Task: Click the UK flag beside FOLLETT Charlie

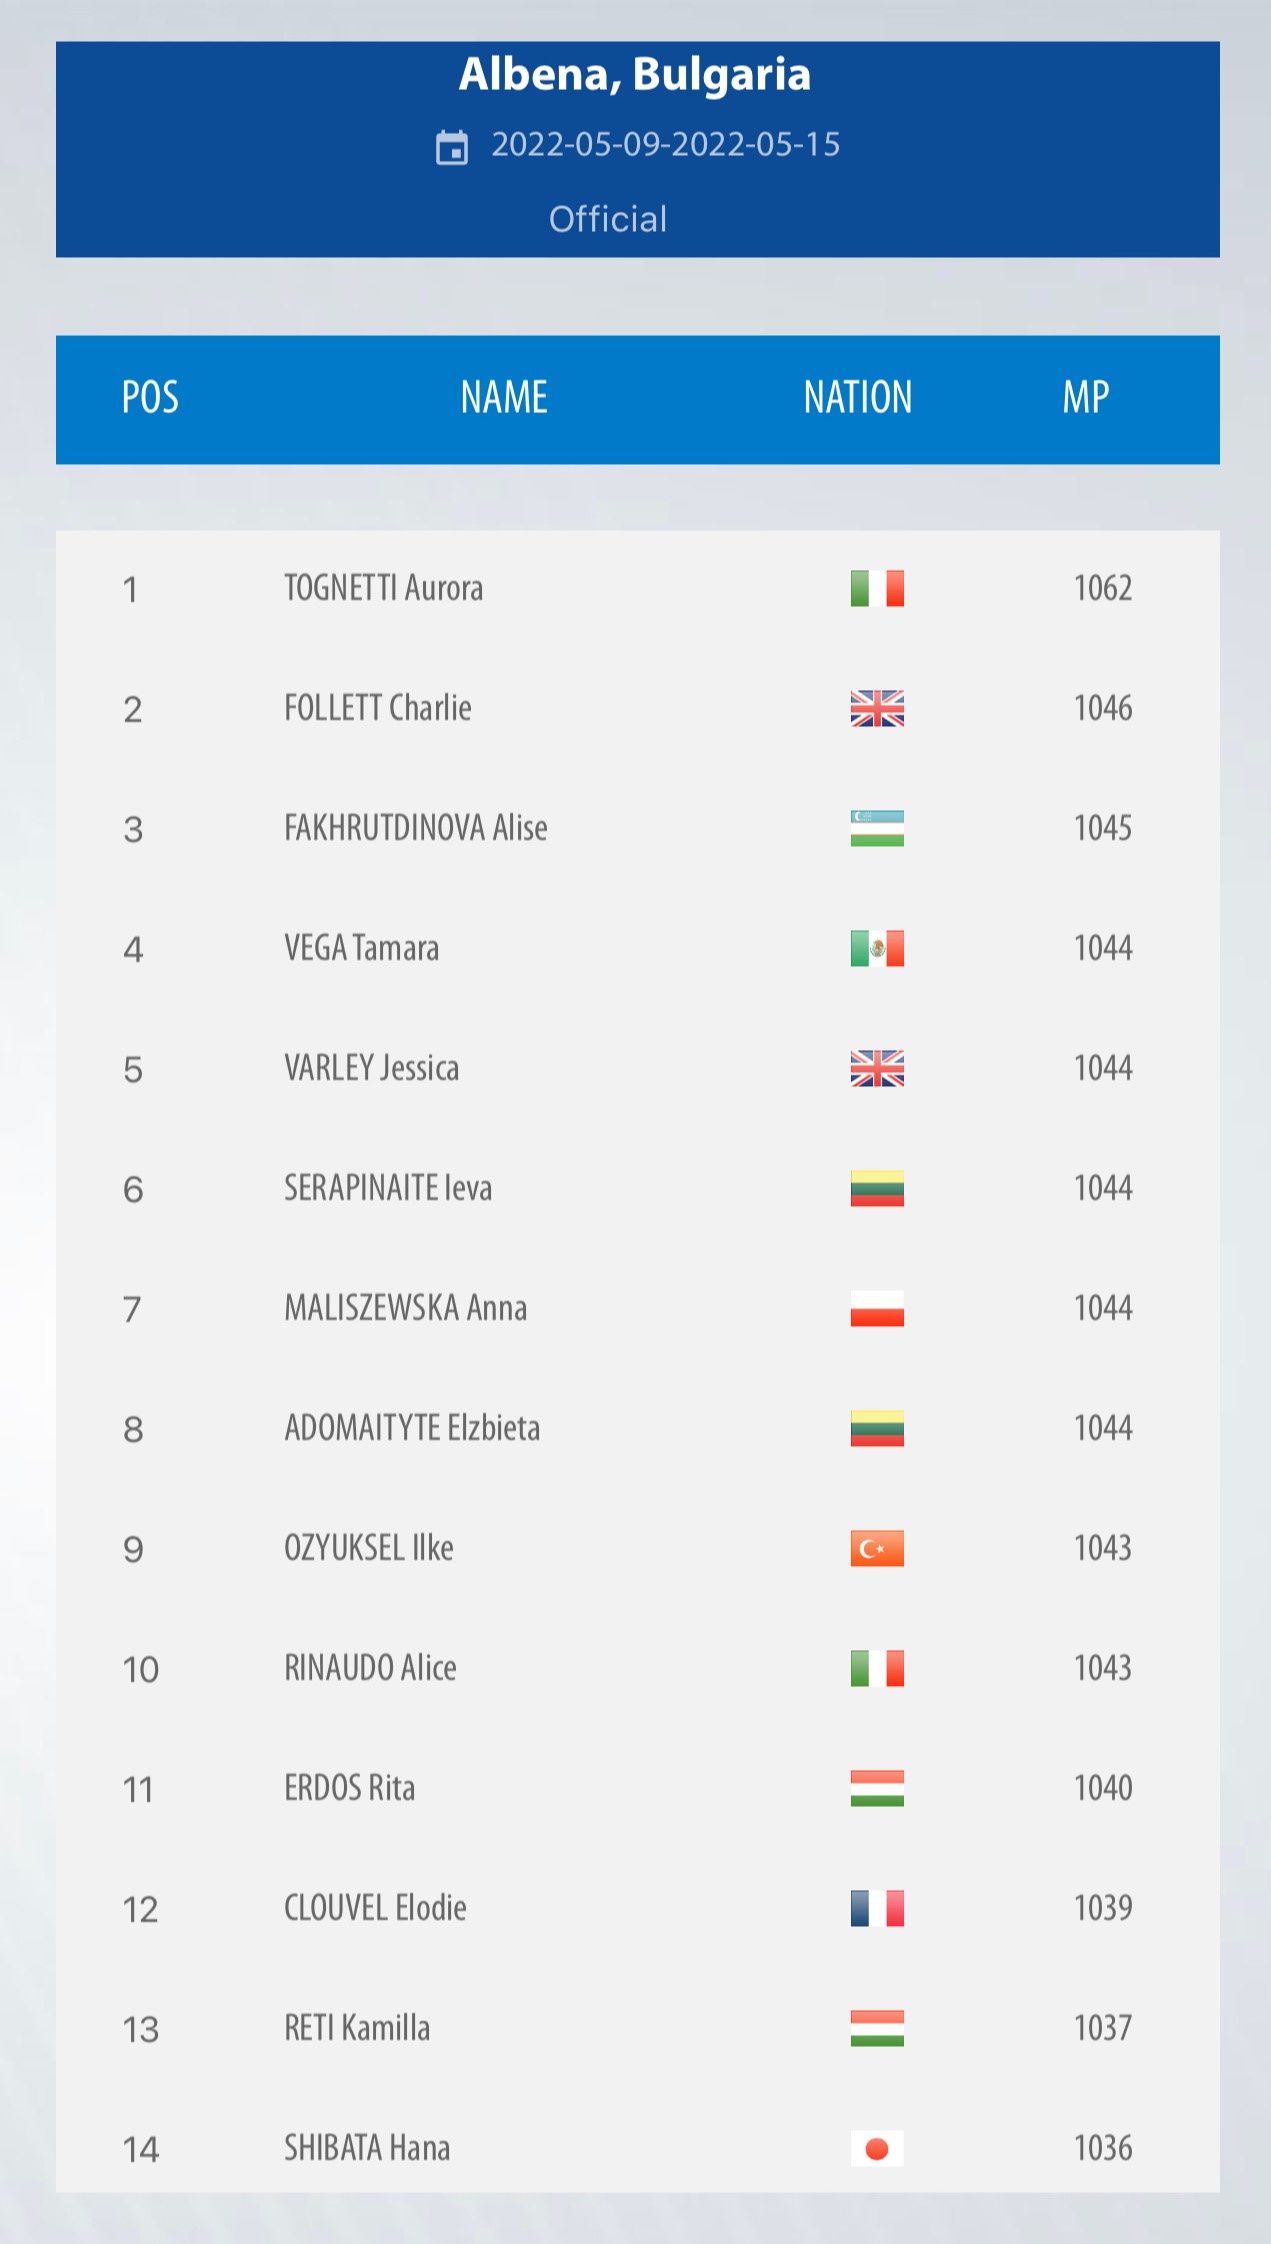Action: [x=877, y=709]
